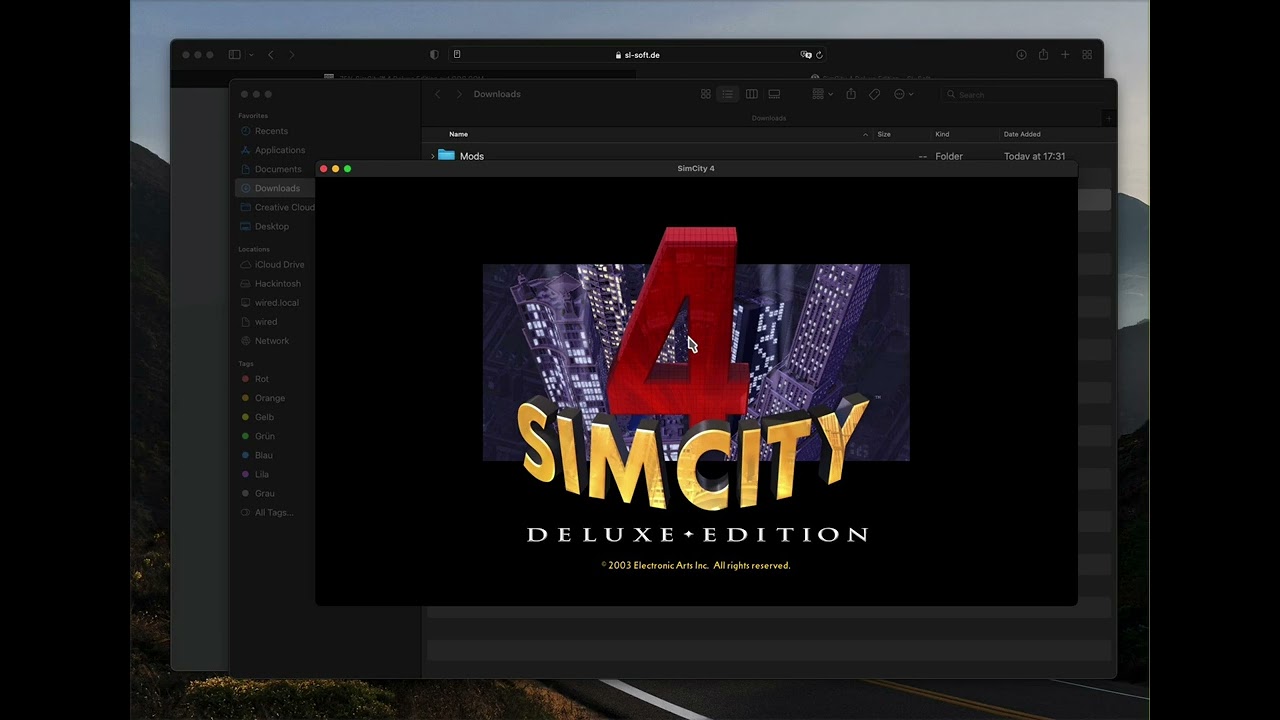Switch Finder to gallery view
1280x720 pixels.
(774, 94)
